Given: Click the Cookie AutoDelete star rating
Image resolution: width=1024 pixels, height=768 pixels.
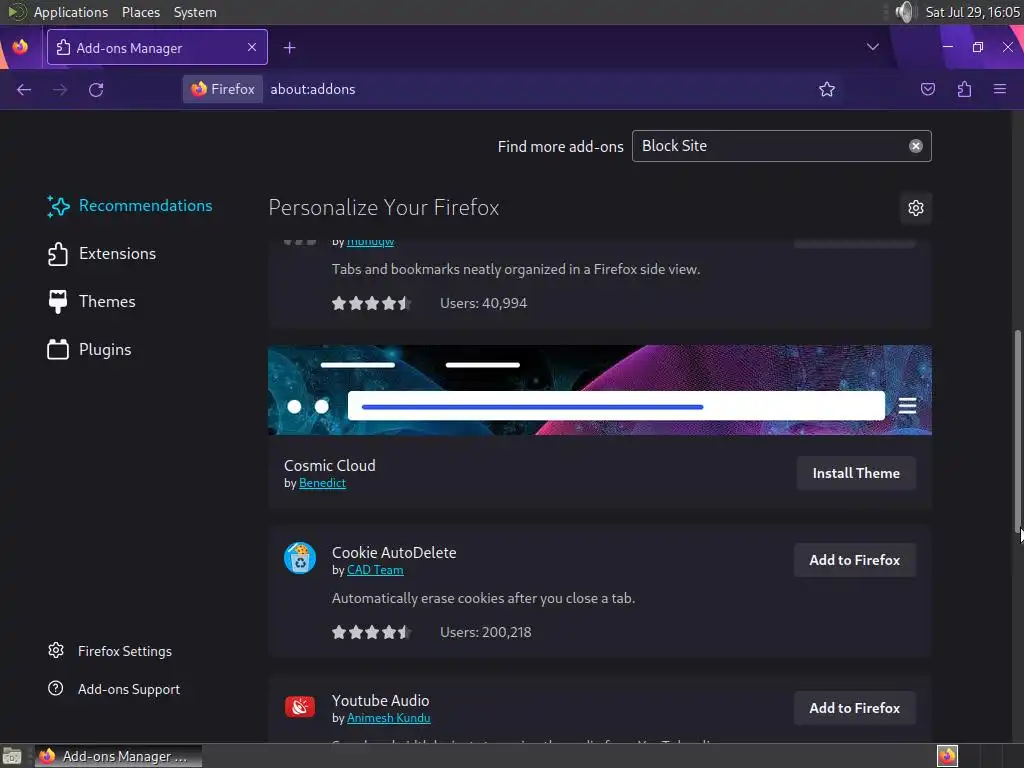Looking at the screenshot, I should click(x=371, y=632).
